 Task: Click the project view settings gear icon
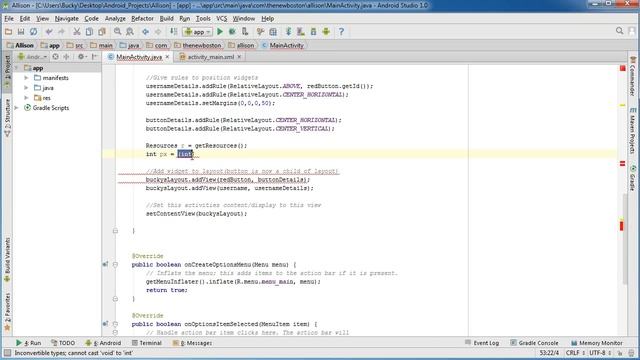tap(81, 57)
